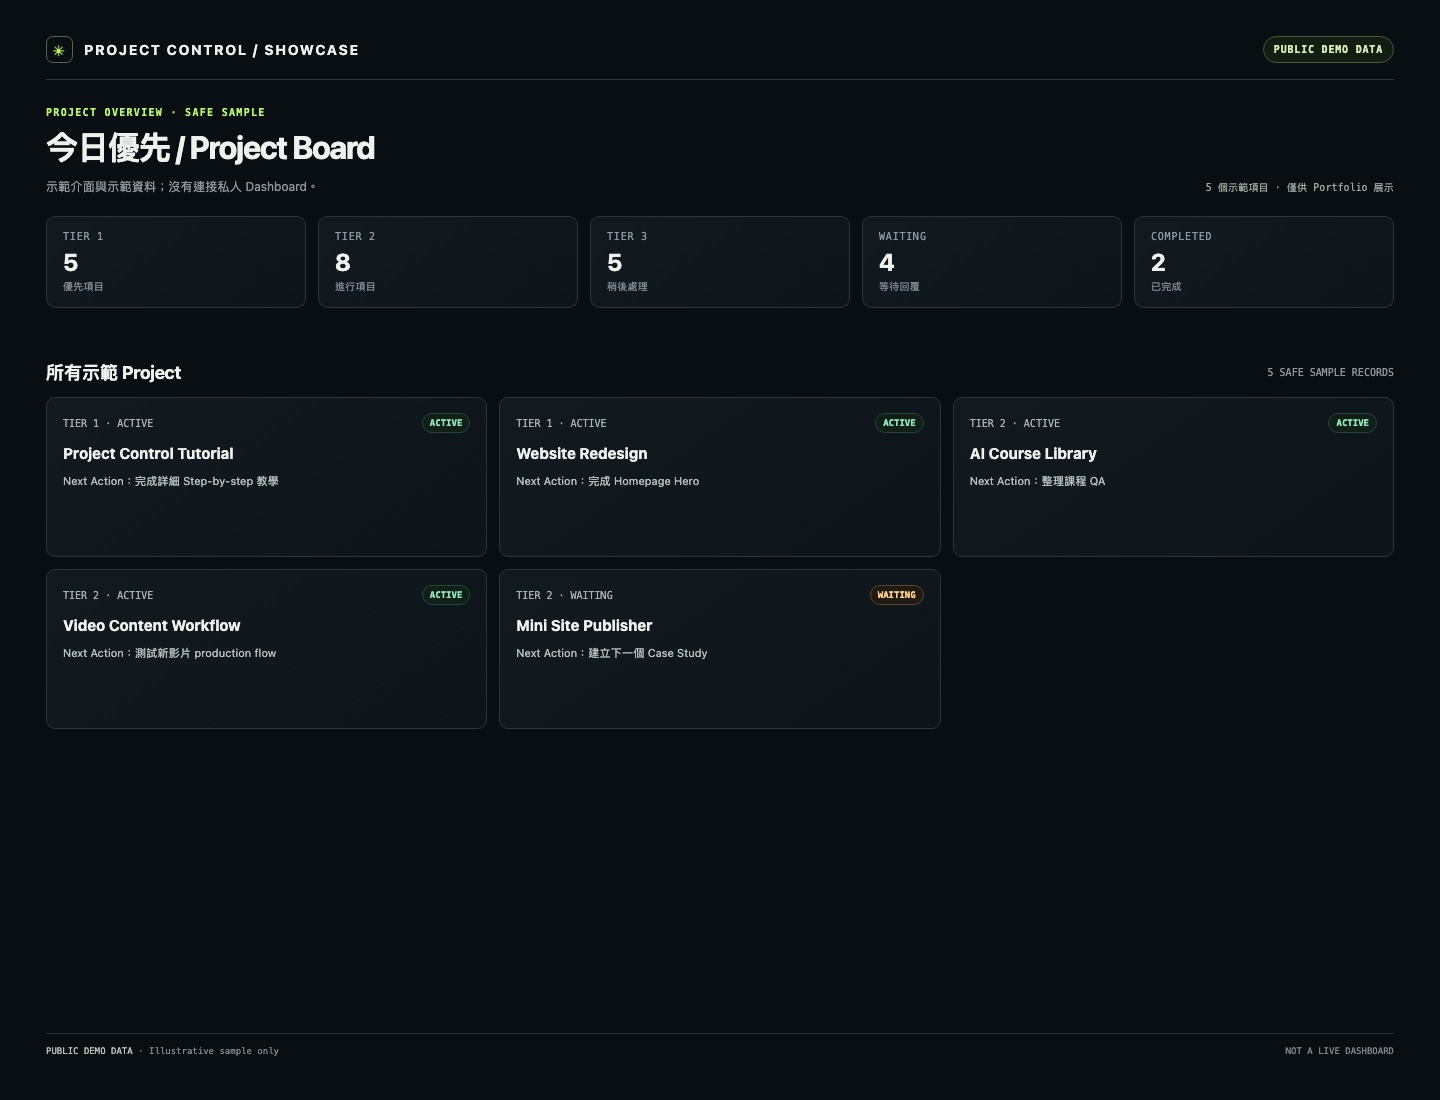This screenshot has height=1100, width=1440.
Task: Click the PUBLIC DEMO DATA badge
Action: click(x=1328, y=49)
